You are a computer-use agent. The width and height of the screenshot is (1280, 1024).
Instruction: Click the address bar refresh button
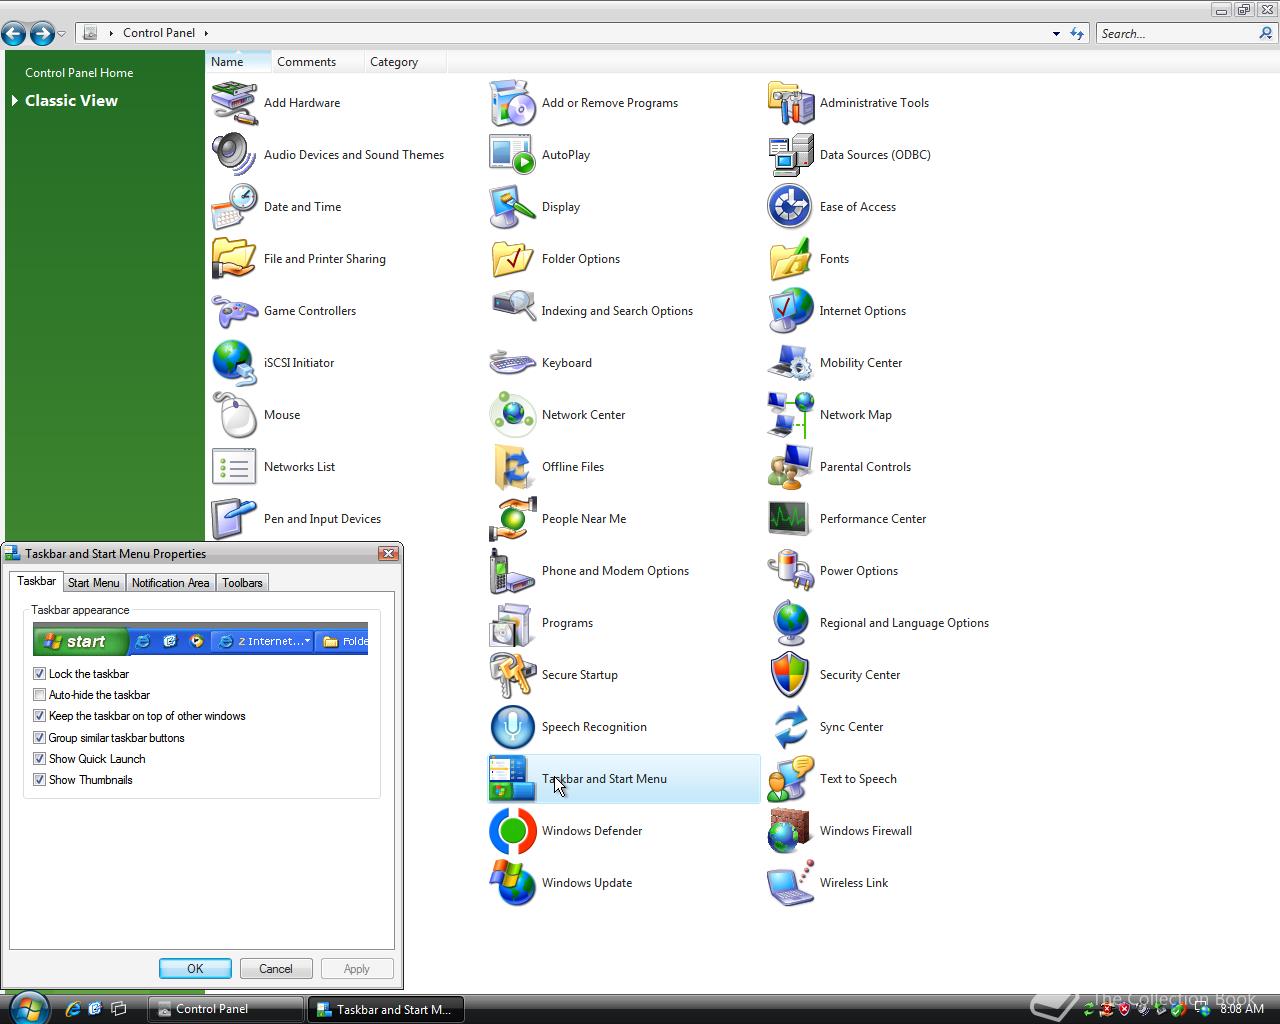(1077, 34)
